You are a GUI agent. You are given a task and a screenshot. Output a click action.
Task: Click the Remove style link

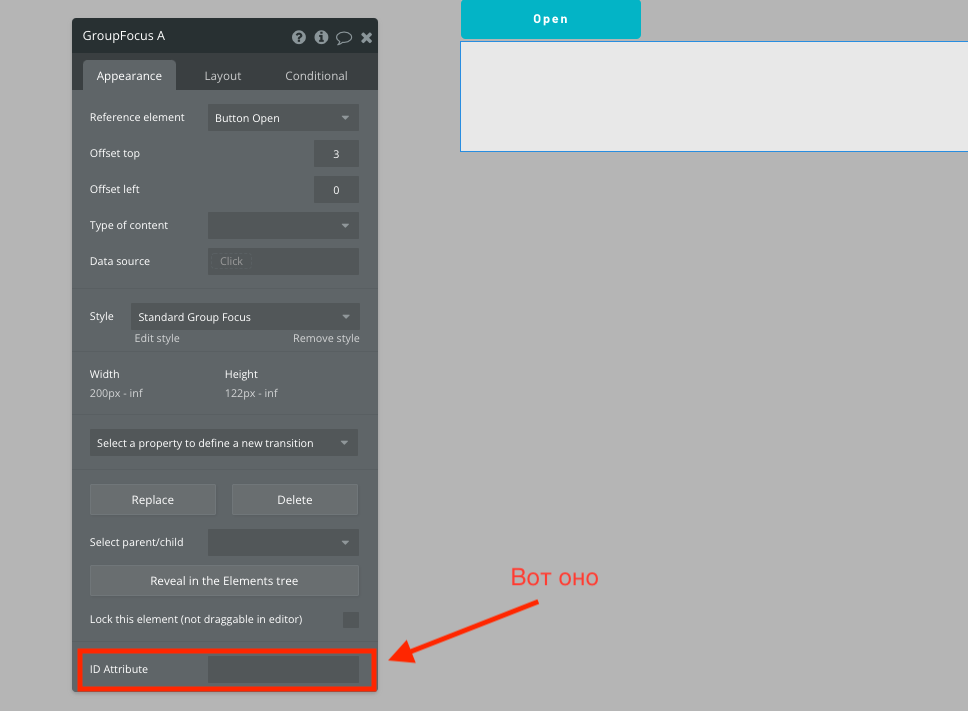coord(326,338)
